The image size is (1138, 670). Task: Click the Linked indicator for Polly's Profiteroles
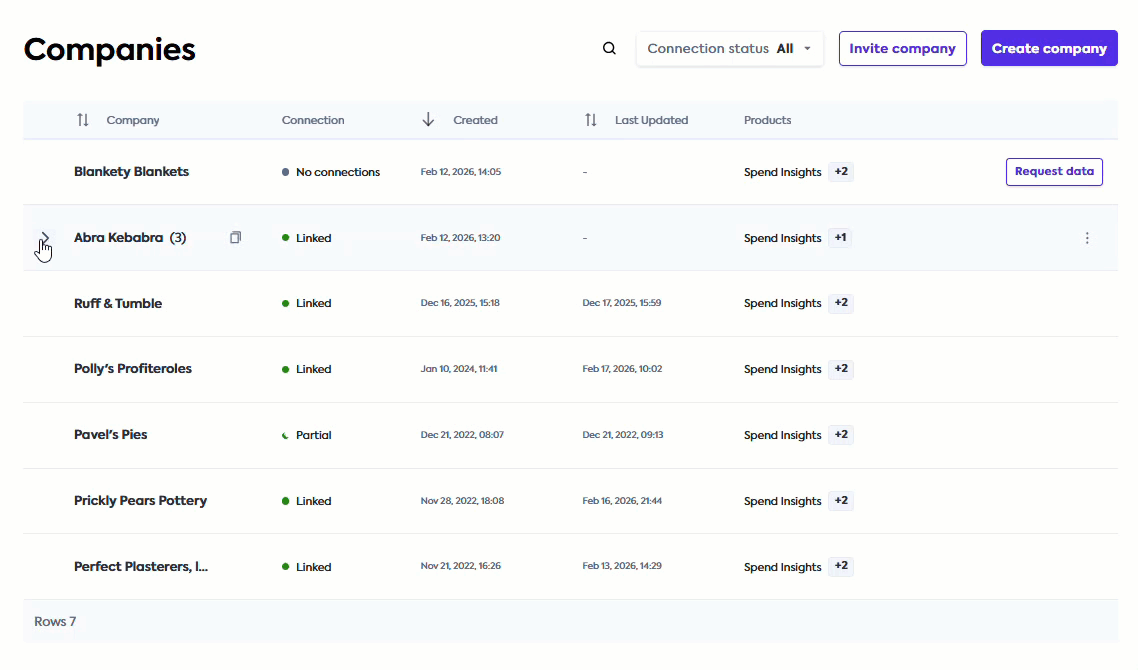point(287,368)
